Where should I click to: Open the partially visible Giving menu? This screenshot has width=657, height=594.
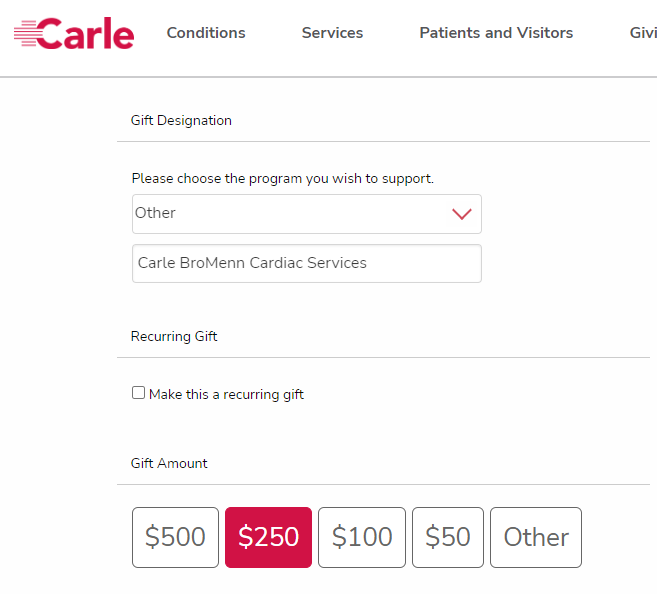(x=642, y=33)
